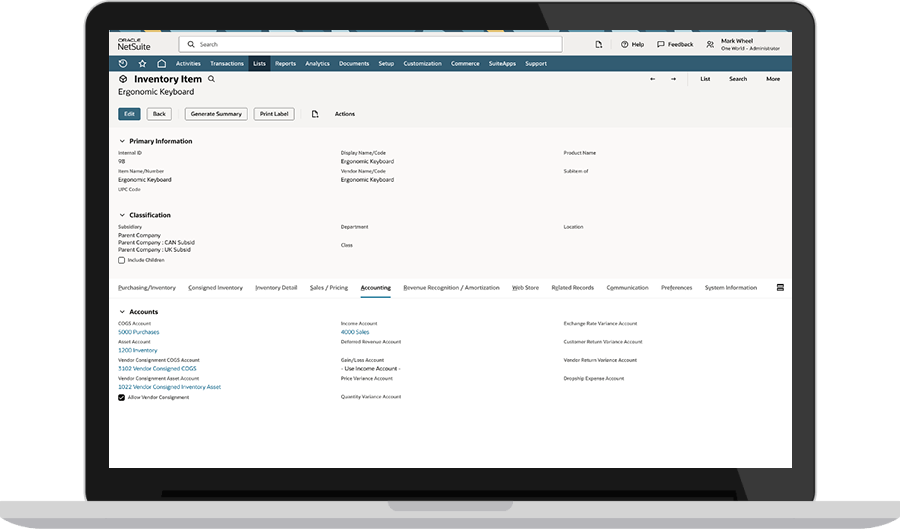
Task: Click the Parent Company : UK Subsid text
Action: point(154,250)
